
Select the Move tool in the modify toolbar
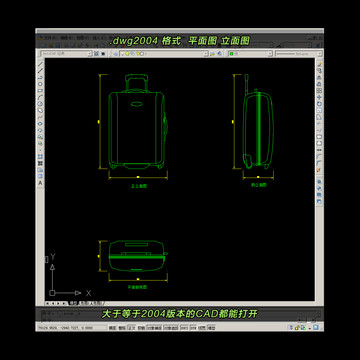(319, 97)
